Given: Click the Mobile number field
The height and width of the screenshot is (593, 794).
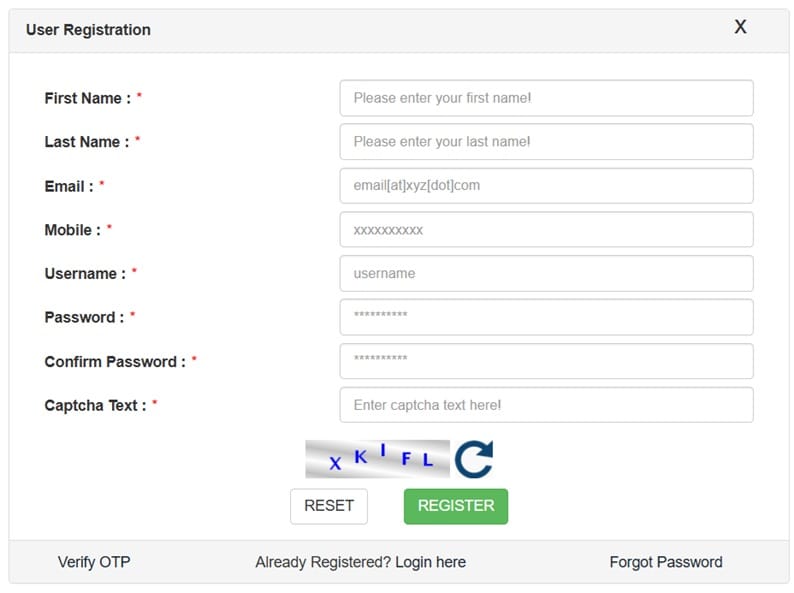Looking at the screenshot, I should [546, 230].
